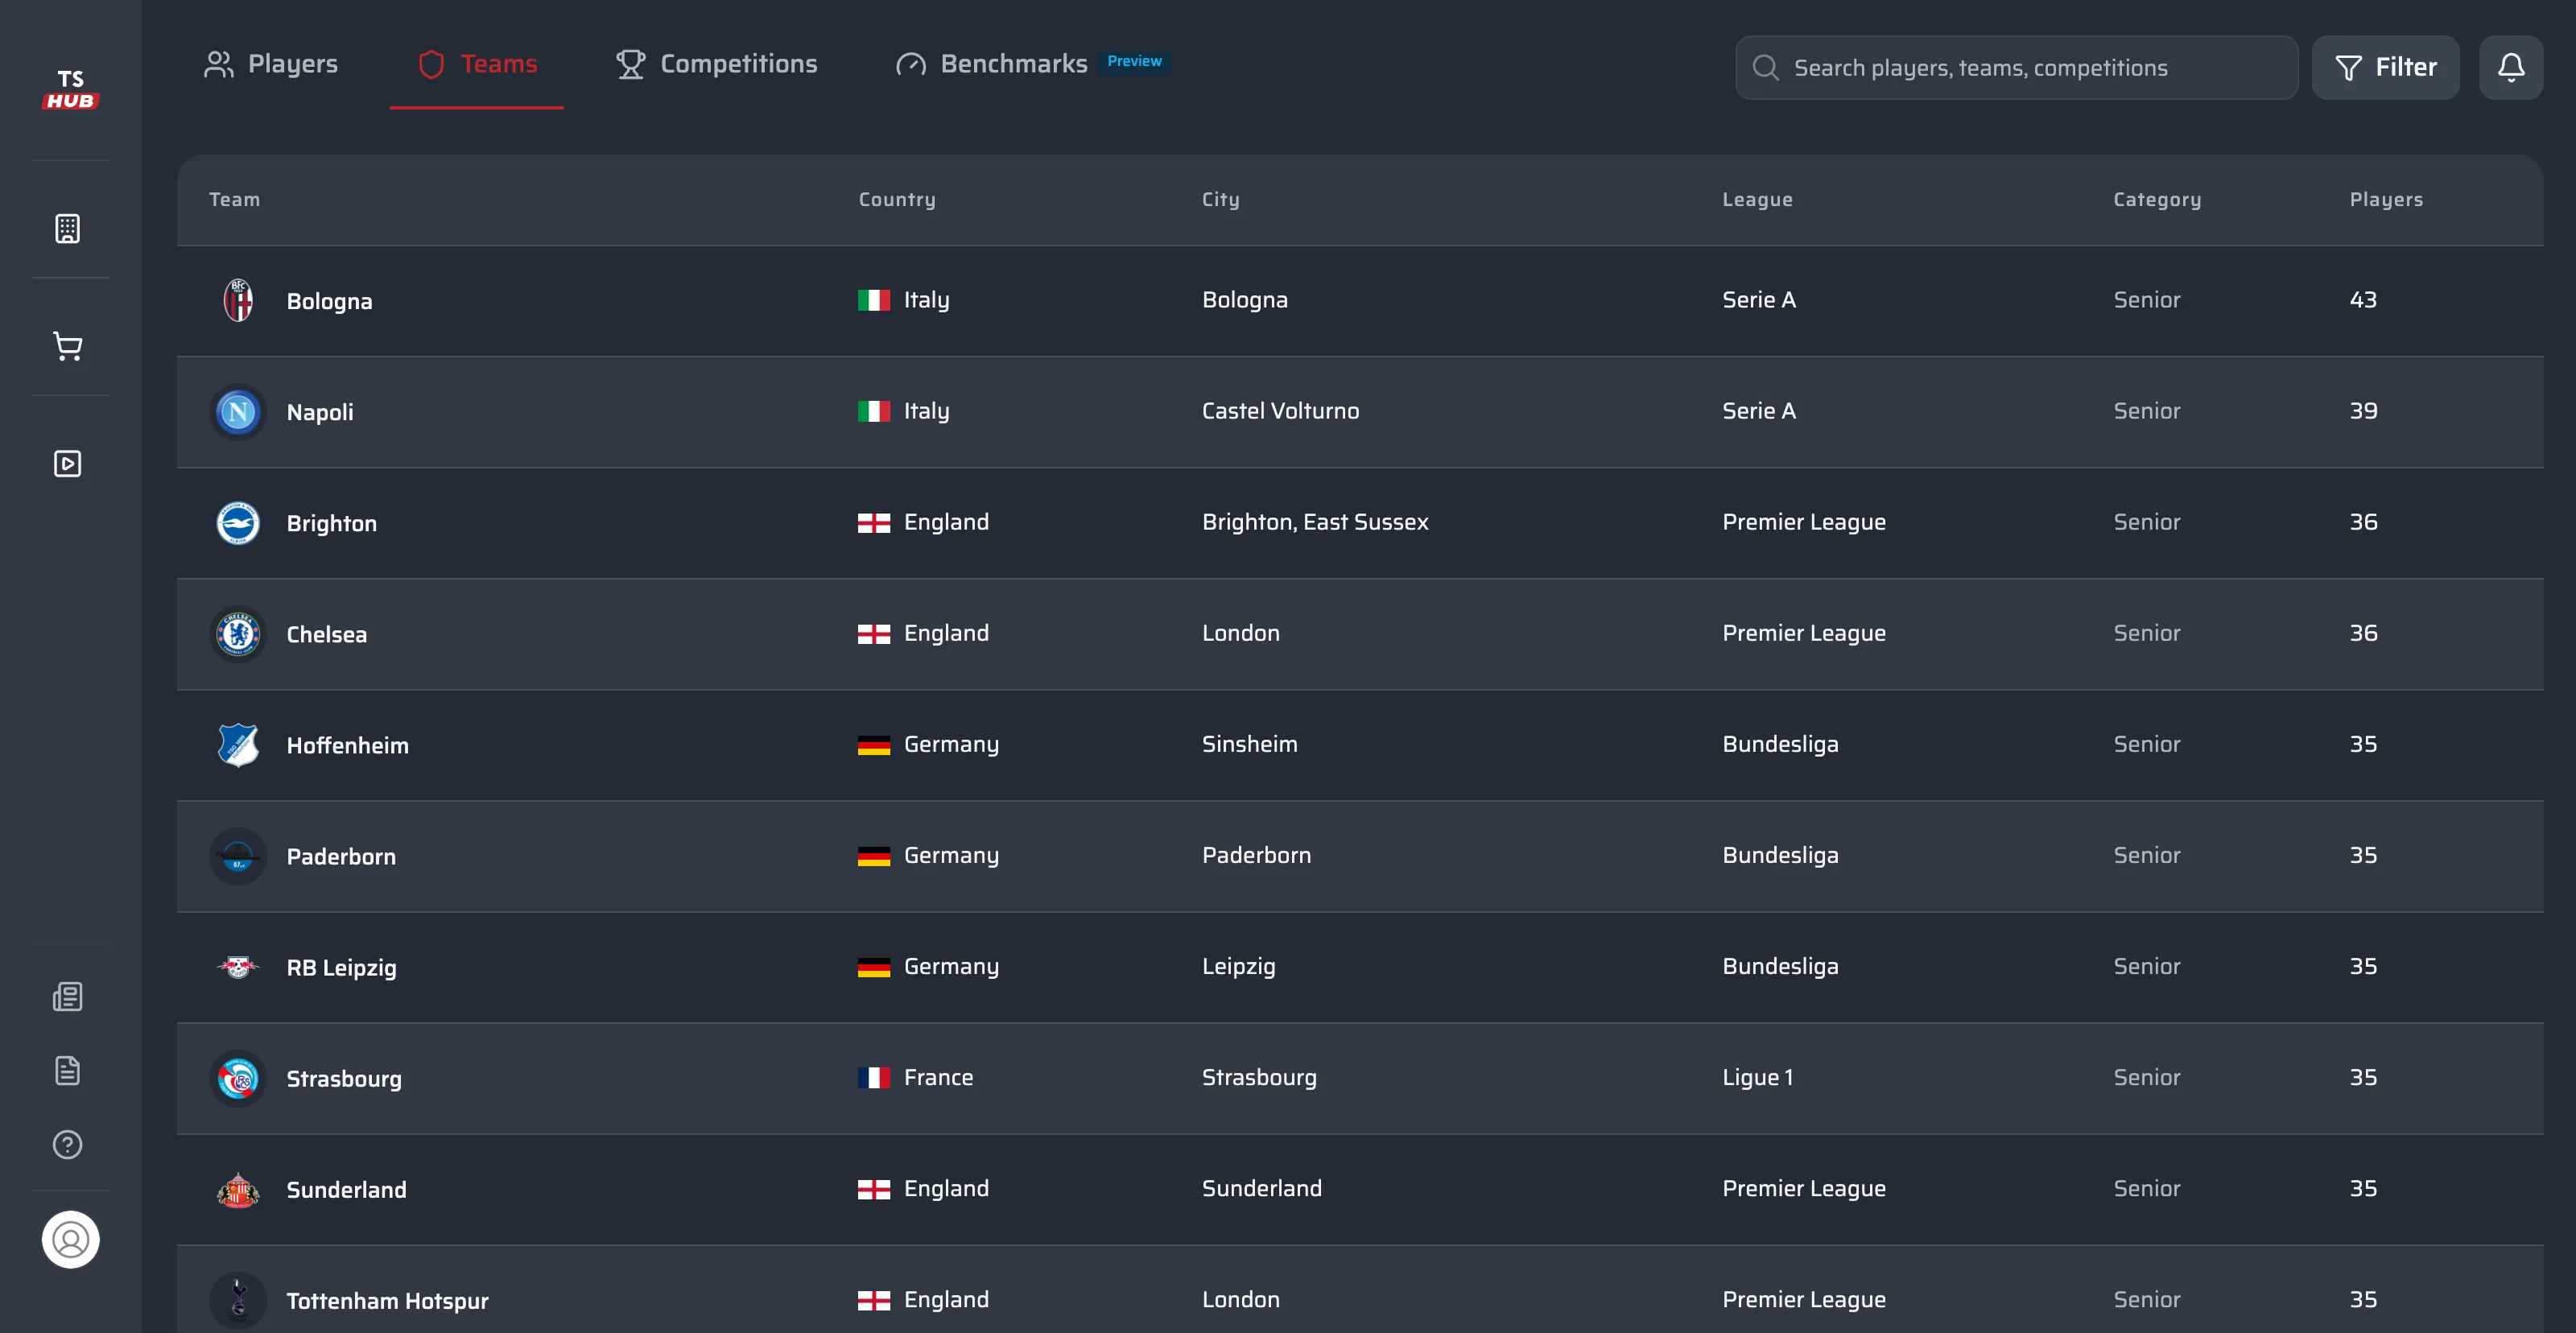Click Napoli's player count 39
Screen dimensions: 2576x1333
[2363, 410]
